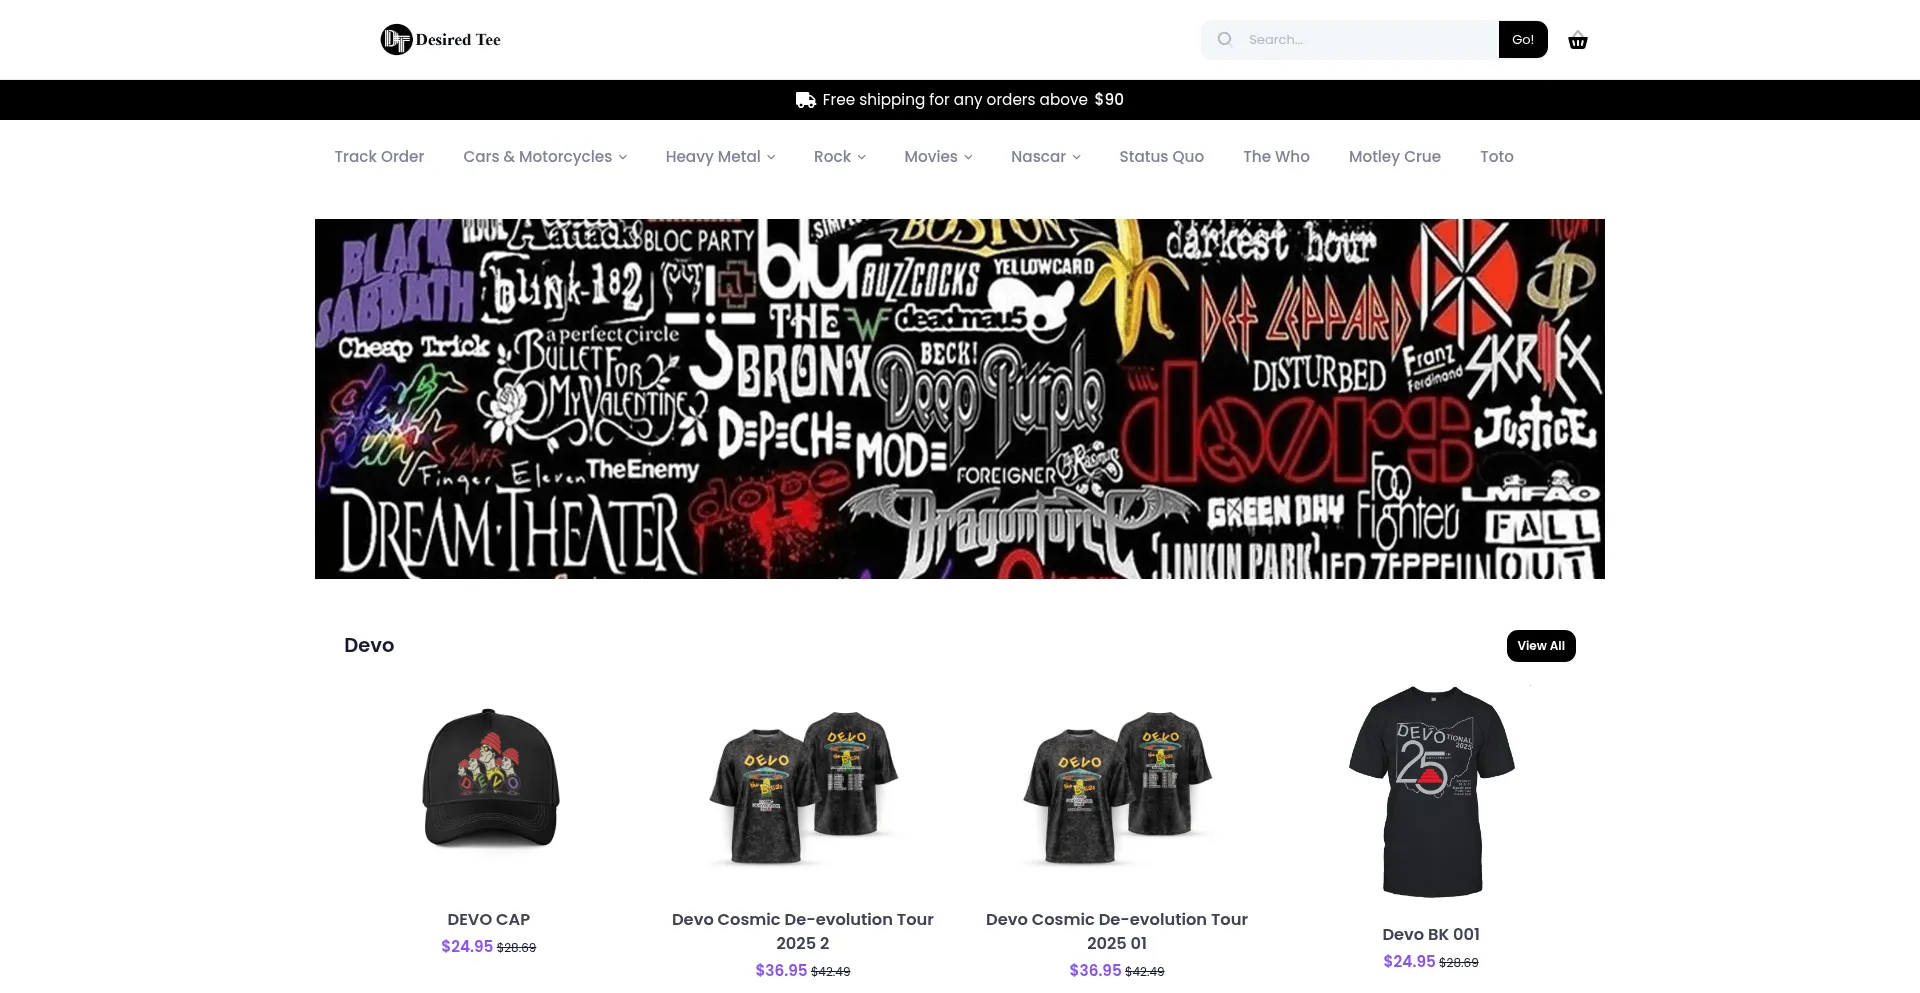The height and width of the screenshot is (993, 1920).
Task: Open the DEVO CAP product image
Action: point(489,779)
